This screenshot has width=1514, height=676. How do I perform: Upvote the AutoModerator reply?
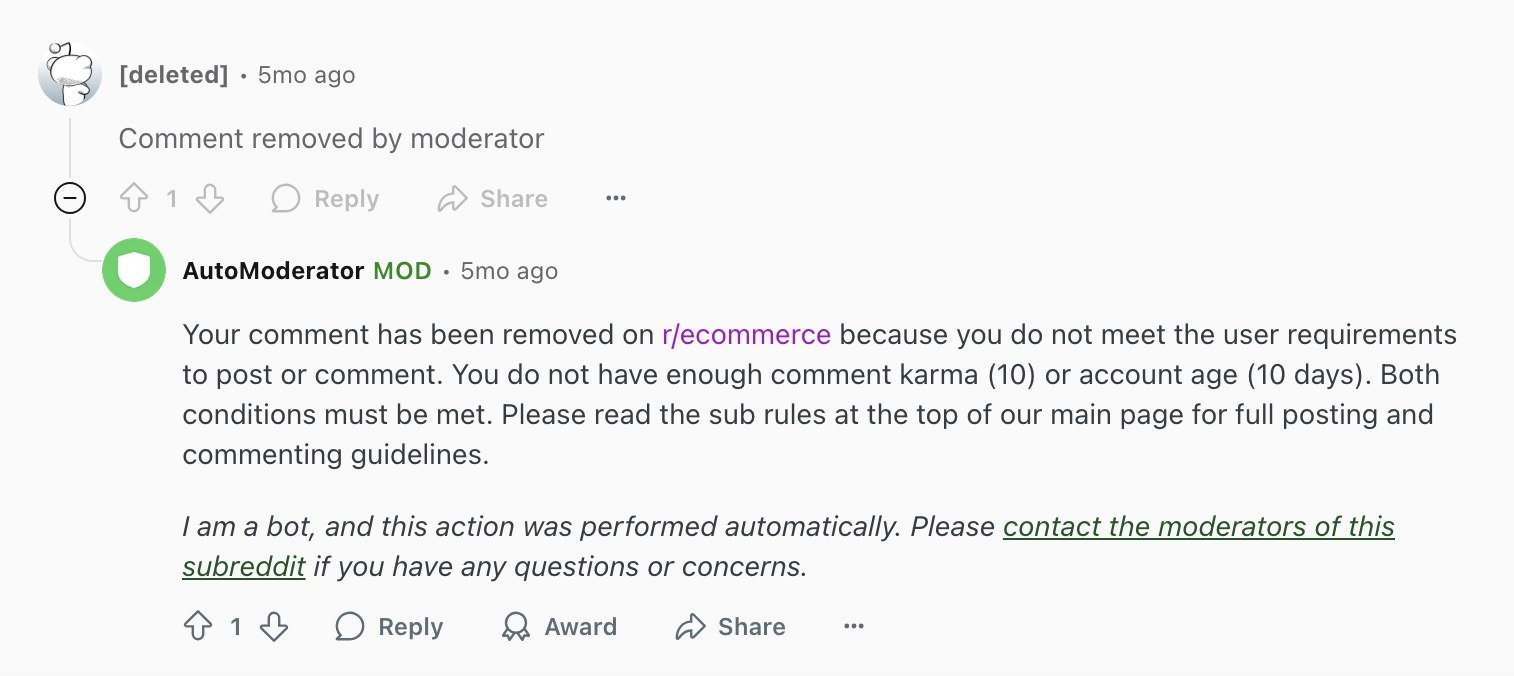coord(198,626)
